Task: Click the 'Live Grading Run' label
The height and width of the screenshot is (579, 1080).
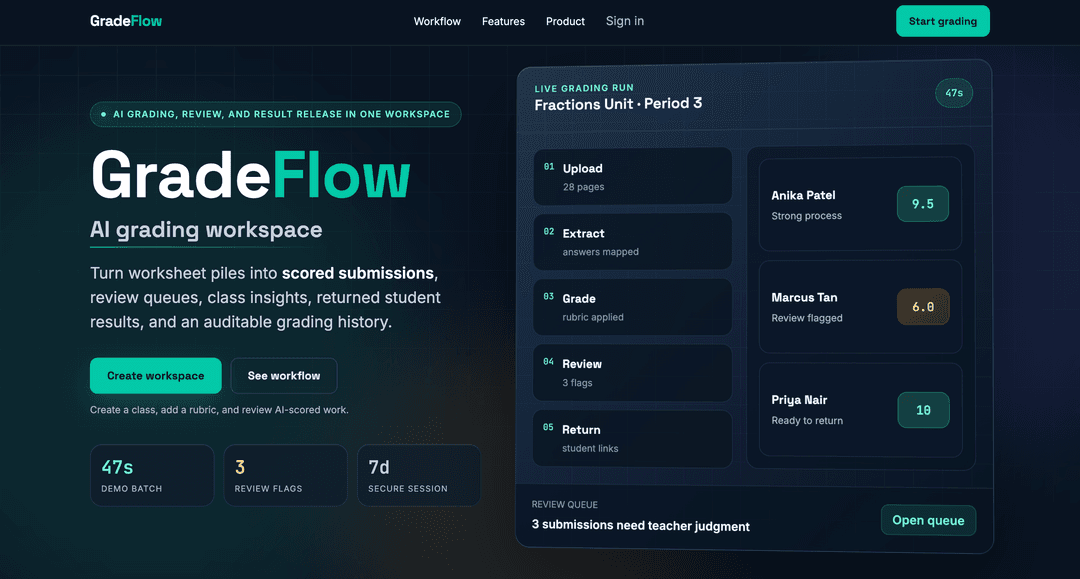Action: [x=584, y=88]
